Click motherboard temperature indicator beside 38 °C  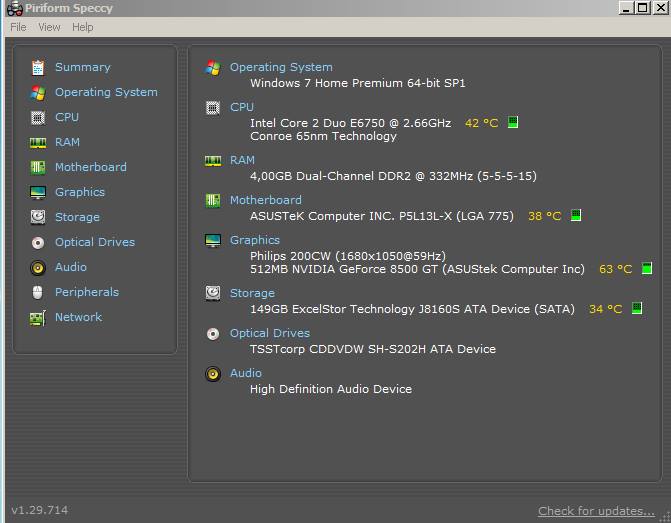click(x=576, y=215)
